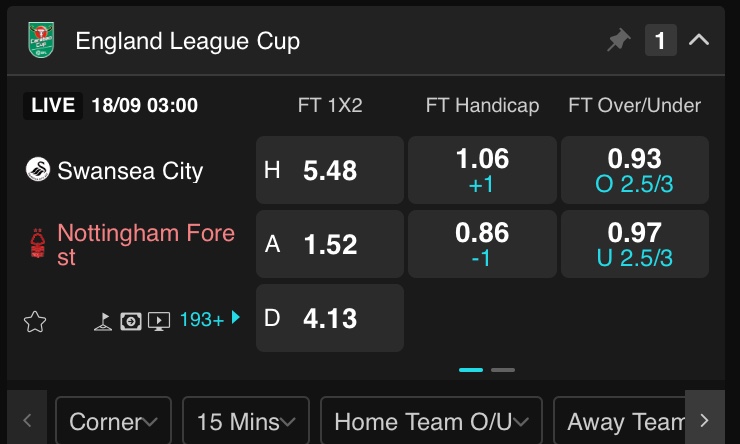This screenshot has height=444, width=740.
Task: Select away win odds 1.52
Action: 330,244
